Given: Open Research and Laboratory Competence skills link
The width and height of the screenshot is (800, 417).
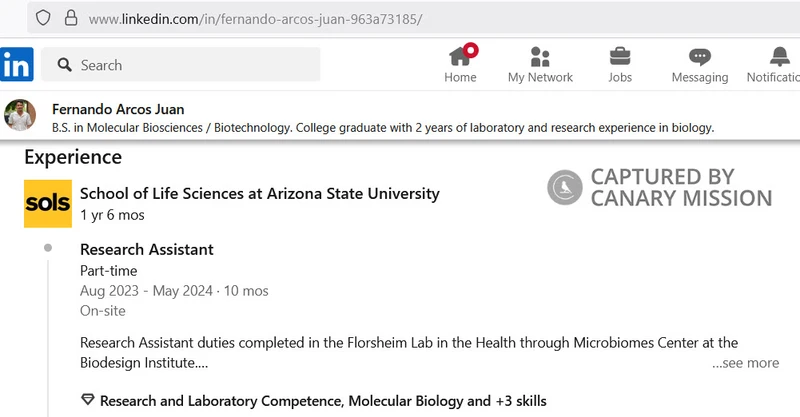Looking at the screenshot, I should point(323,401).
